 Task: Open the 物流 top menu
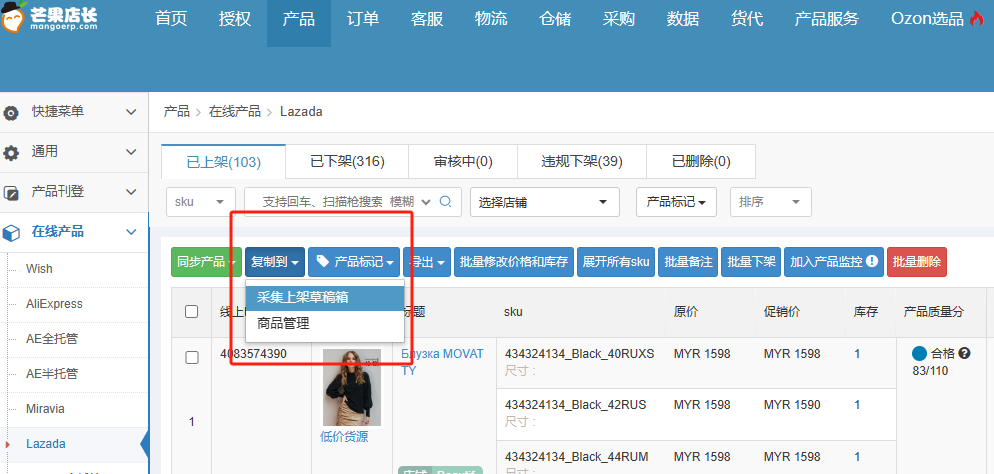(x=491, y=19)
